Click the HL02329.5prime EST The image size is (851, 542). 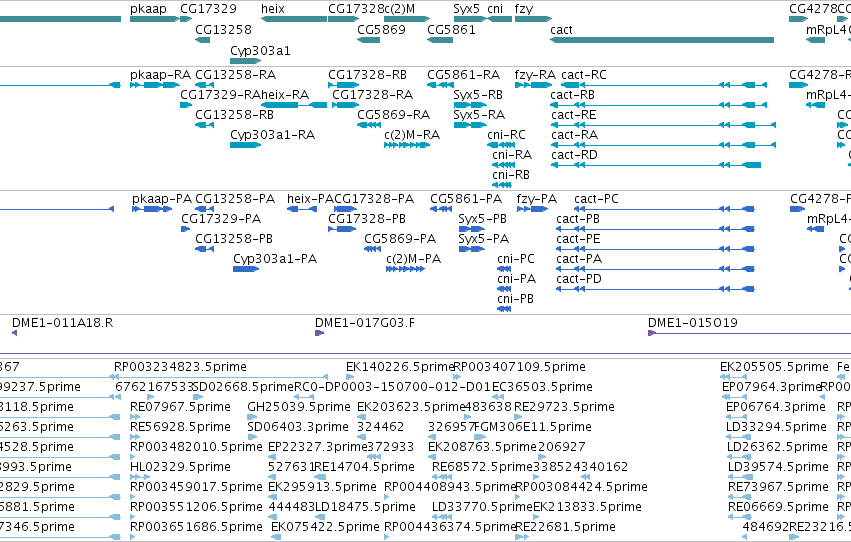point(140,477)
